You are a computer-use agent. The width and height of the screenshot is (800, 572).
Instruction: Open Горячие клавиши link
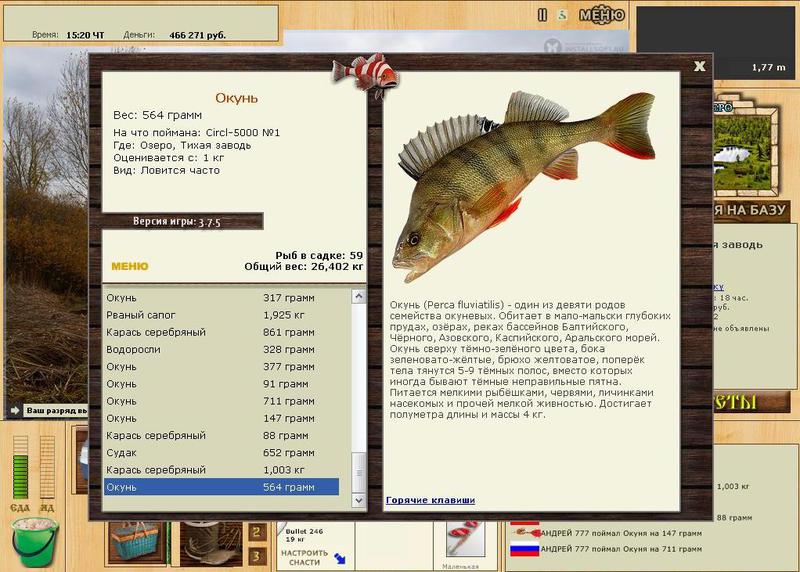click(x=430, y=500)
